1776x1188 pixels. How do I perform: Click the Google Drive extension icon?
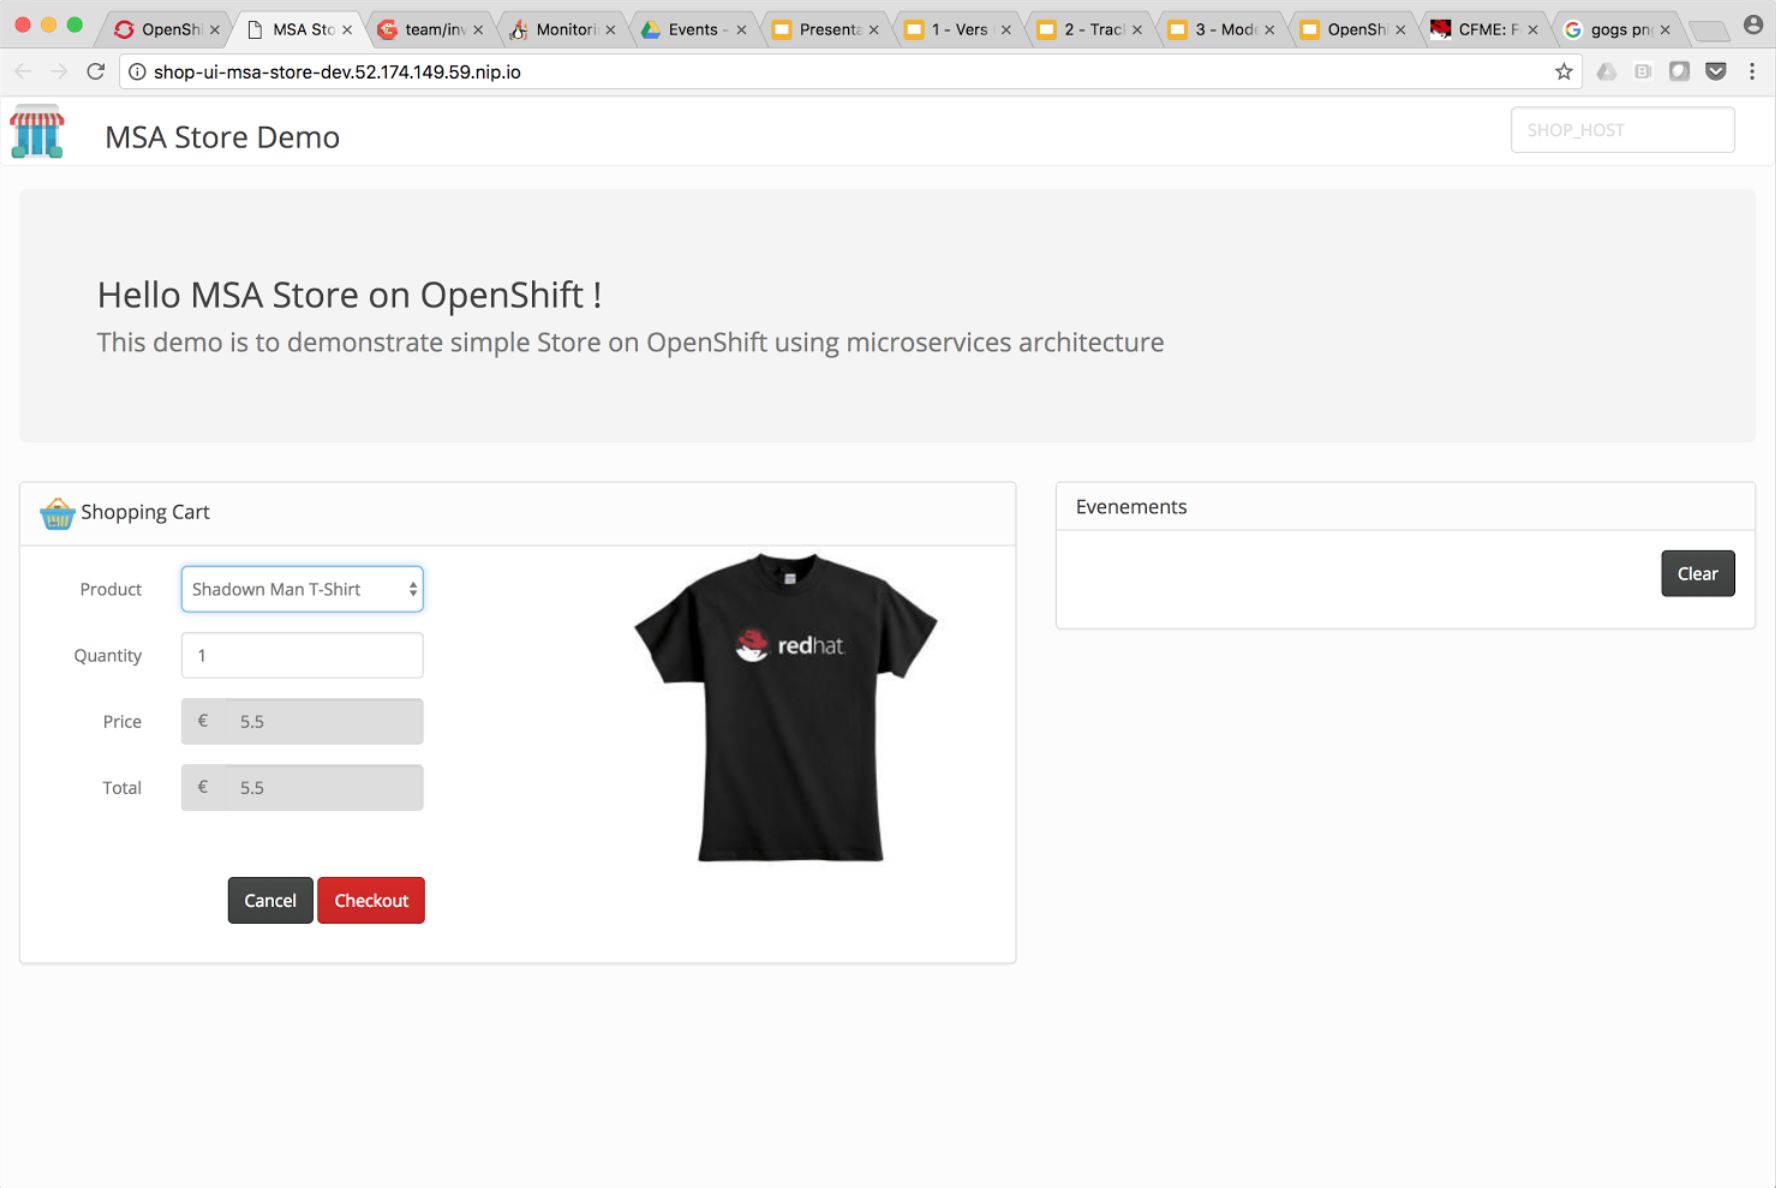[x=1607, y=72]
